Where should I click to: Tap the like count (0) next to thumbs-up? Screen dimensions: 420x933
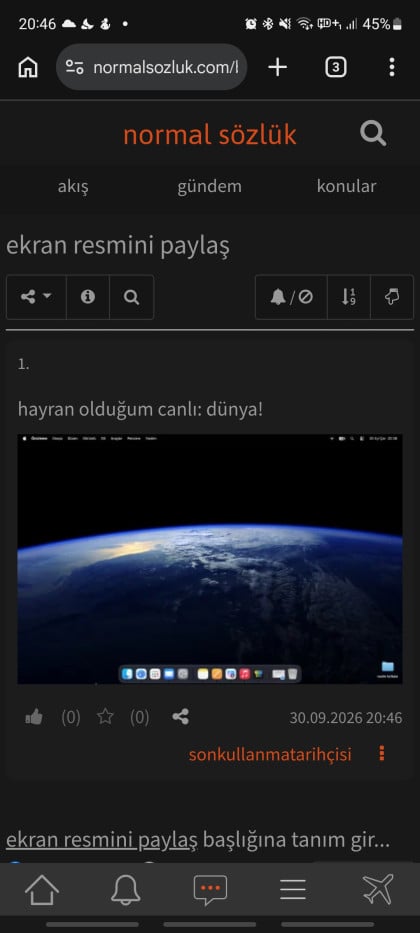pyautogui.click(x=71, y=718)
